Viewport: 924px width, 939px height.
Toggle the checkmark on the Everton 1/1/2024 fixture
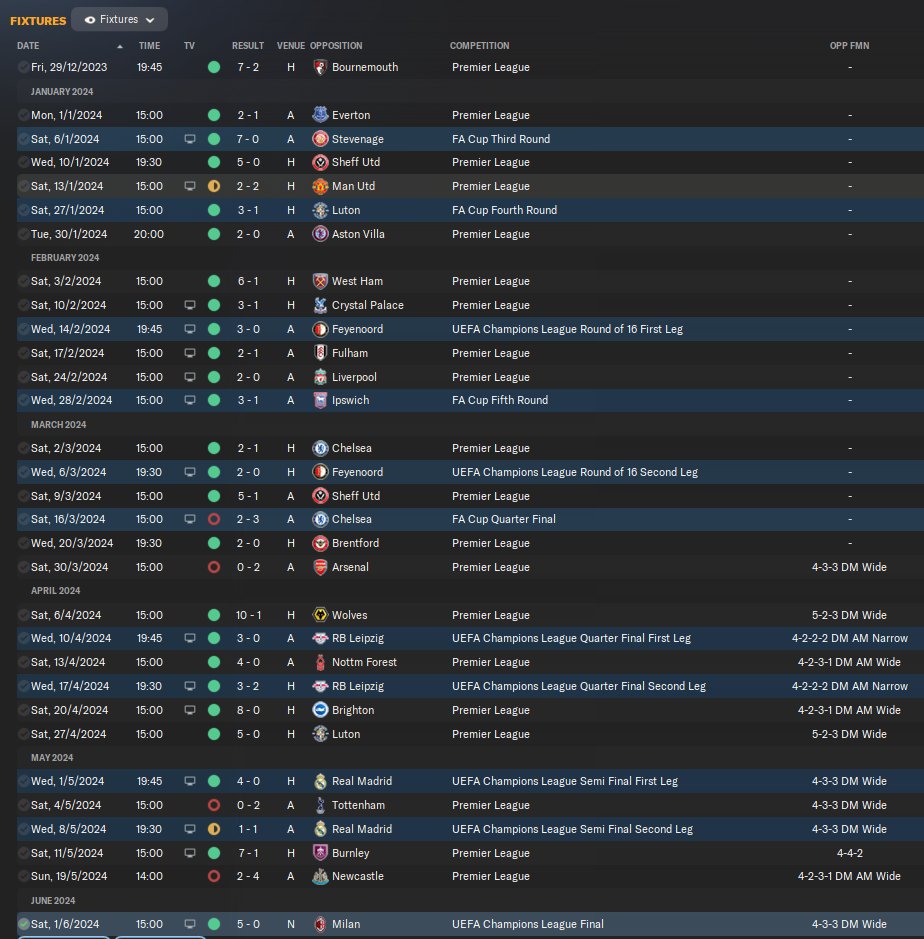[x=23, y=115]
